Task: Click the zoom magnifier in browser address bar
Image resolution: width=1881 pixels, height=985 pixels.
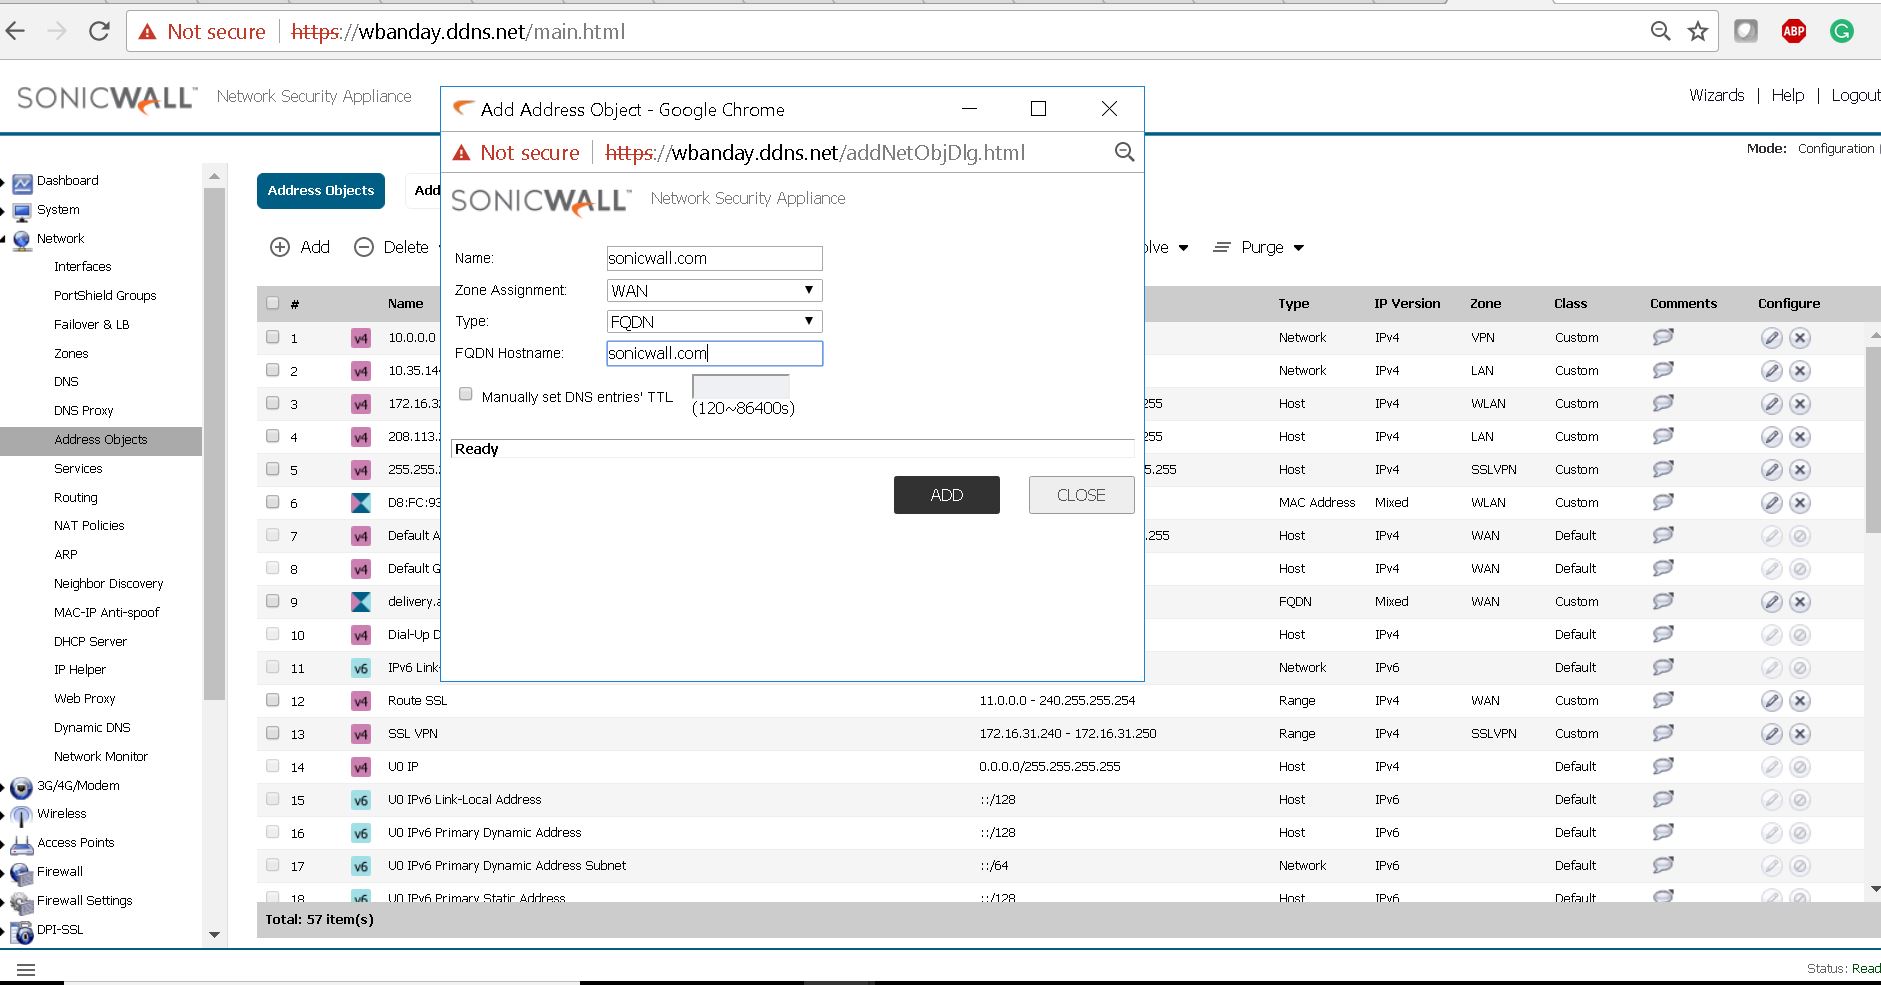Action: [x=1661, y=31]
